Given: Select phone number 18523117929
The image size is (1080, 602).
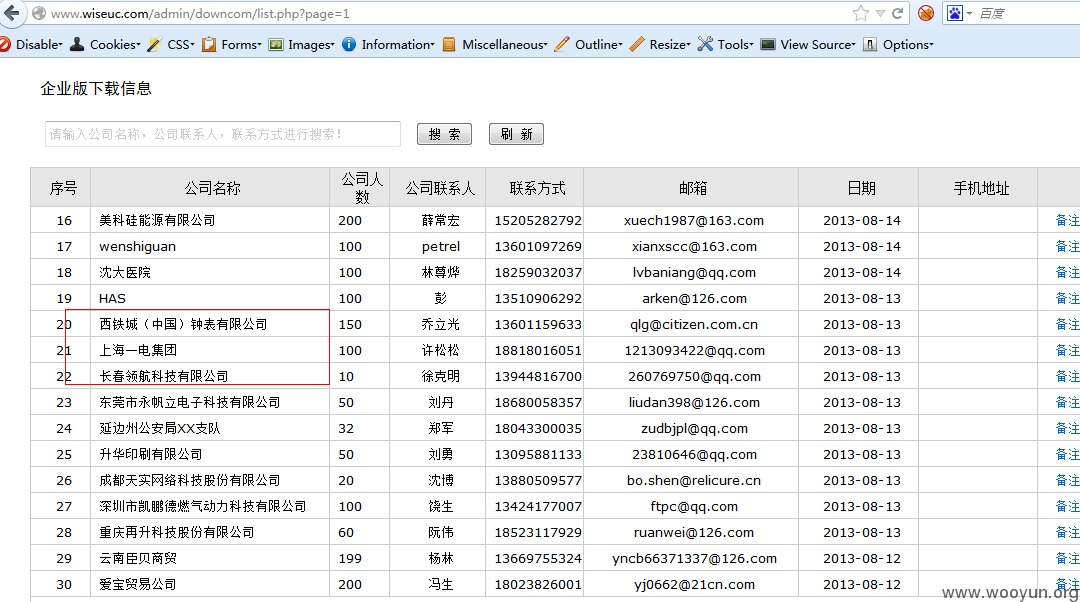Looking at the screenshot, I should (x=538, y=532).
